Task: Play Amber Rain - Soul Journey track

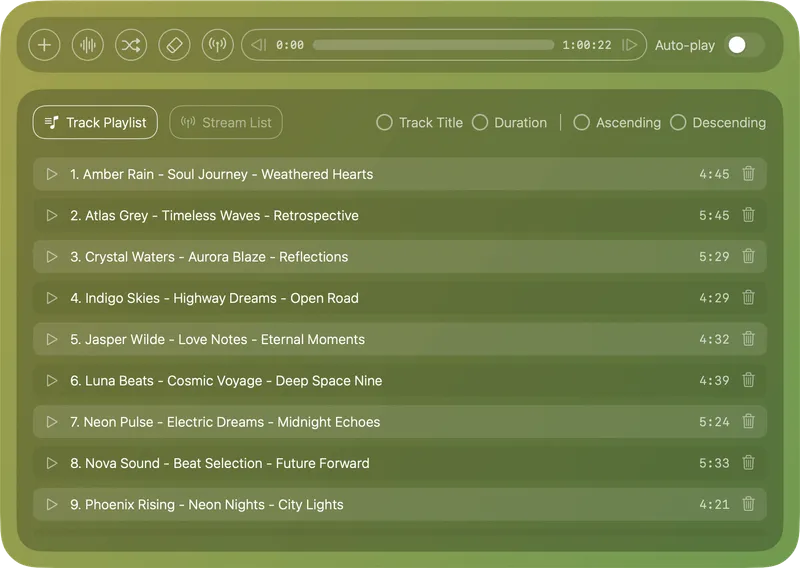Action: pos(52,174)
